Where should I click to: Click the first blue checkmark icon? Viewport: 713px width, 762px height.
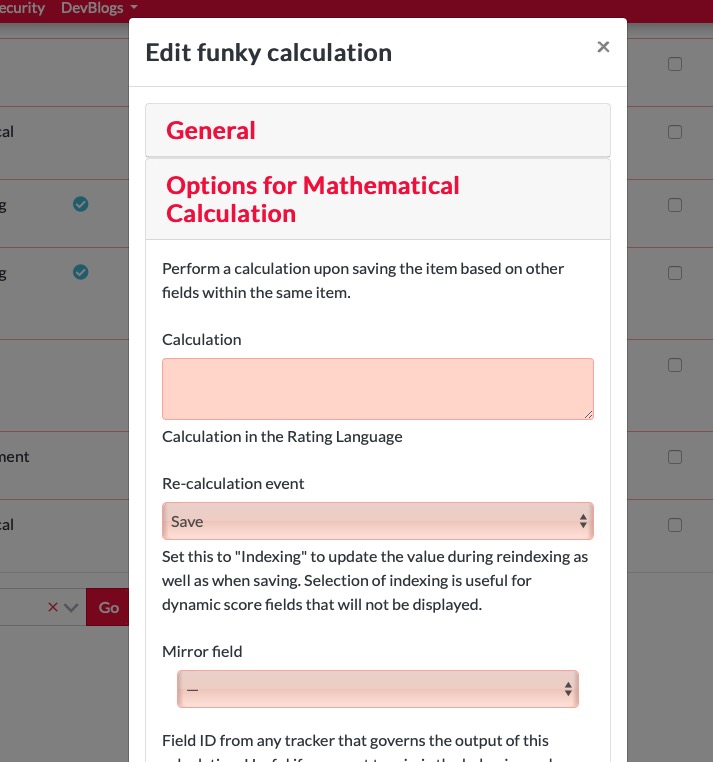click(x=81, y=204)
